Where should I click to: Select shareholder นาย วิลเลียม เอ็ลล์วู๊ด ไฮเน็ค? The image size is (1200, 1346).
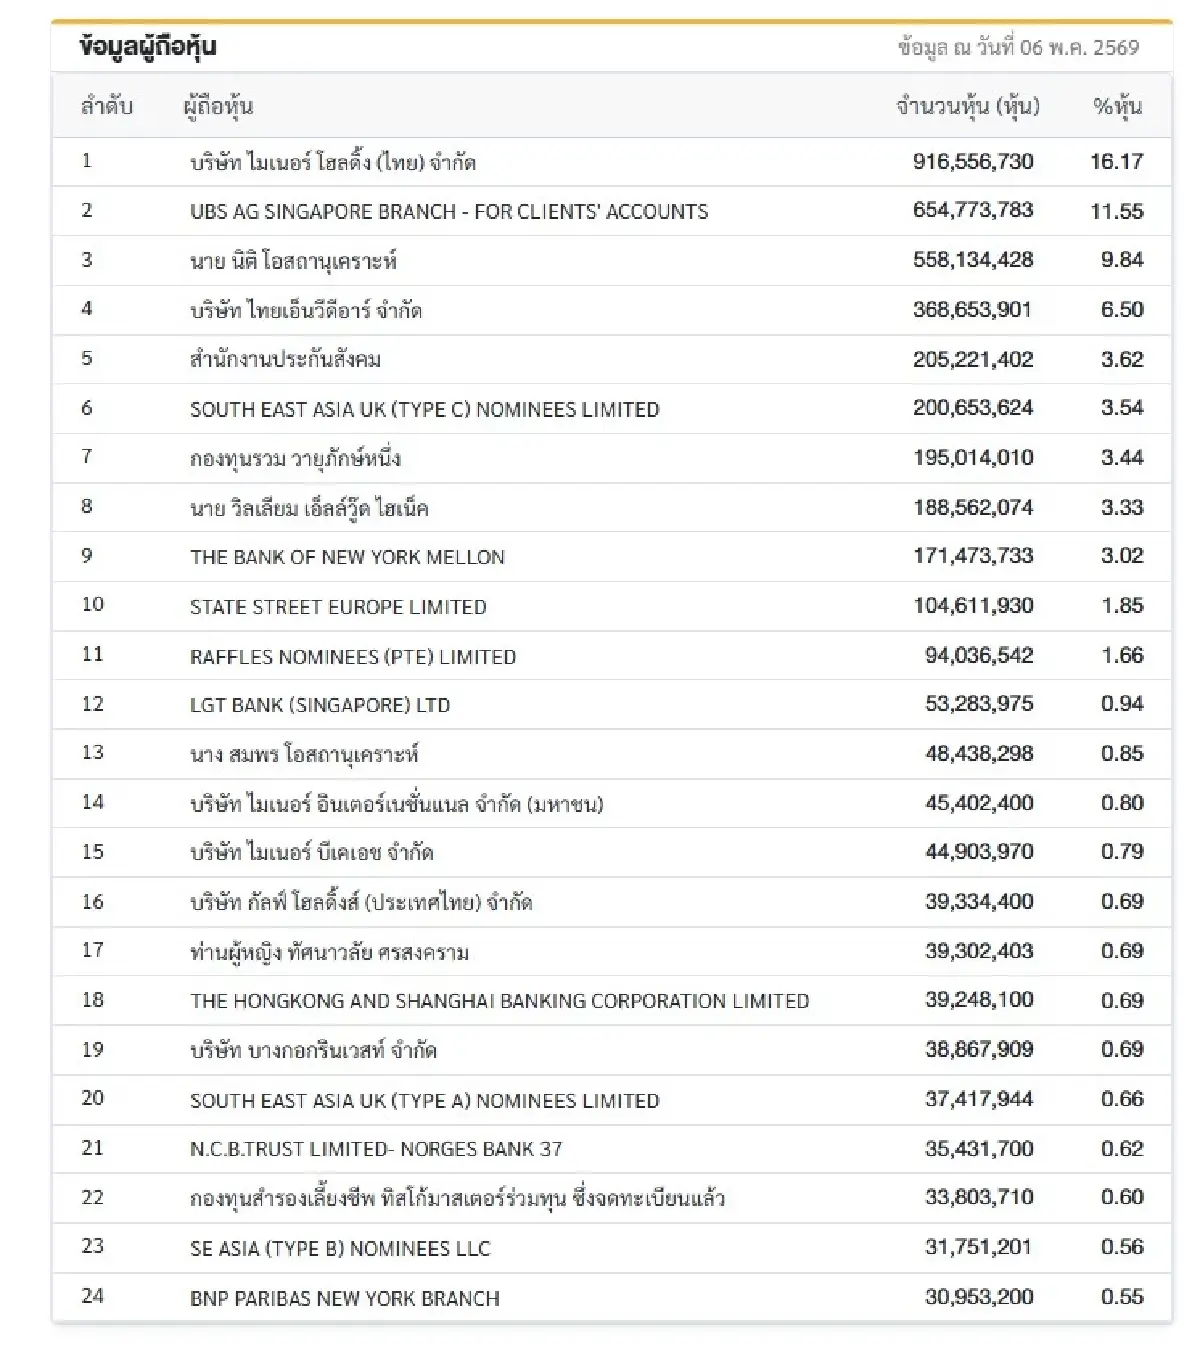click(x=309, y=508)
